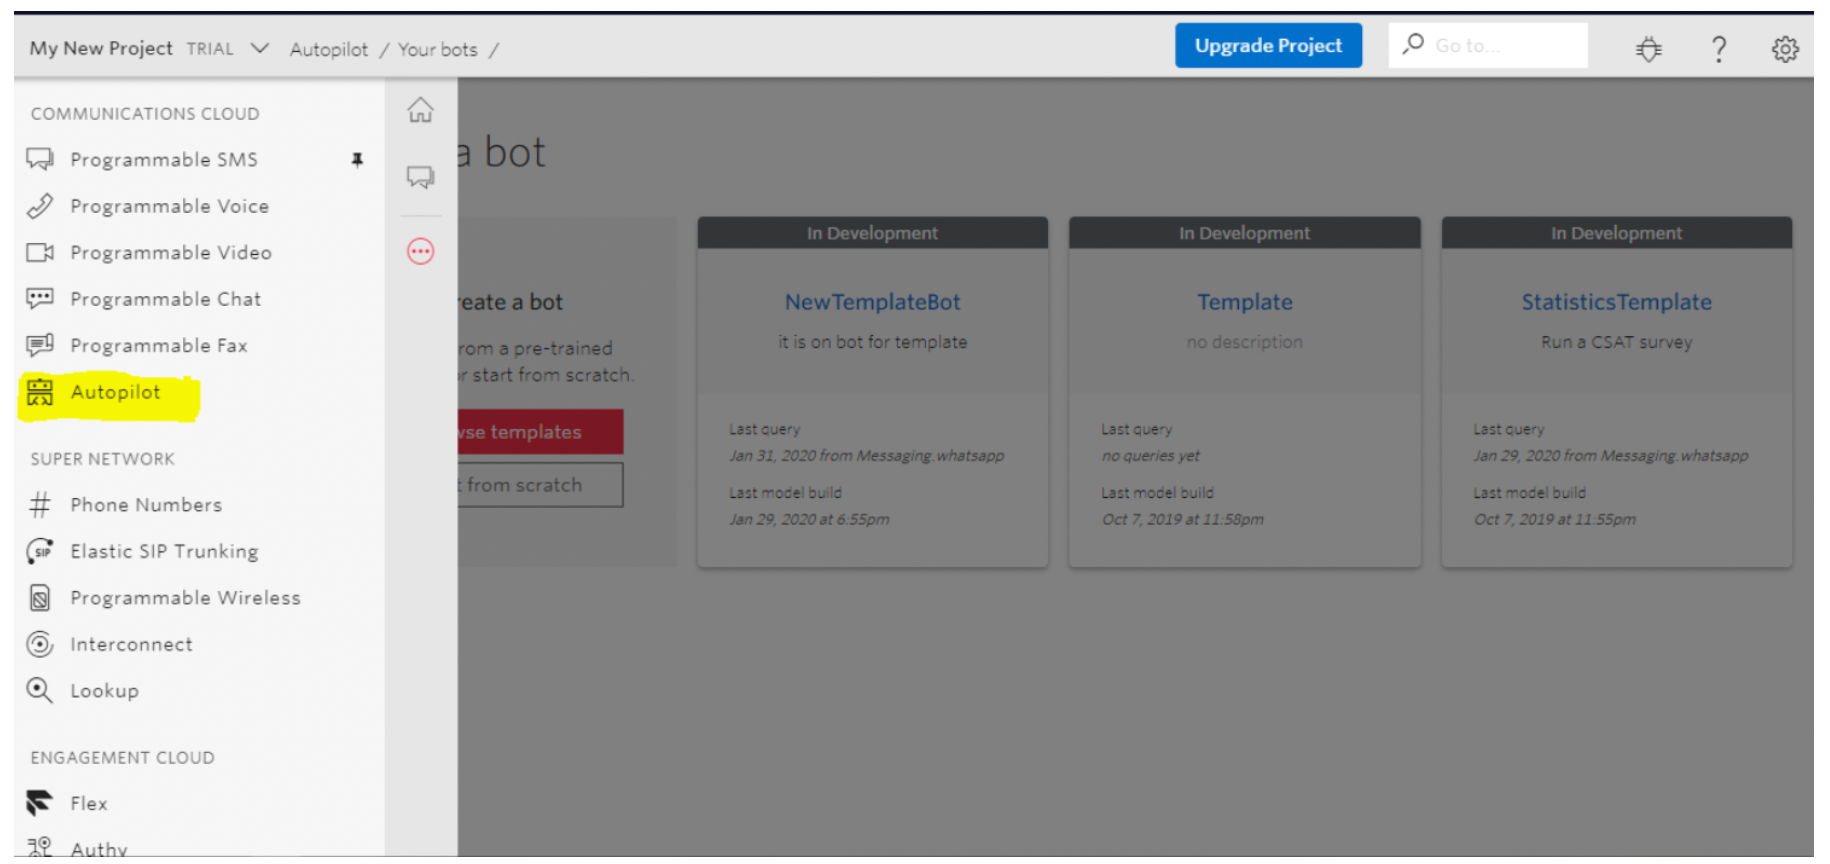1830x864 pixels.
Task: Open Lookup menu item
Action: 104,691
